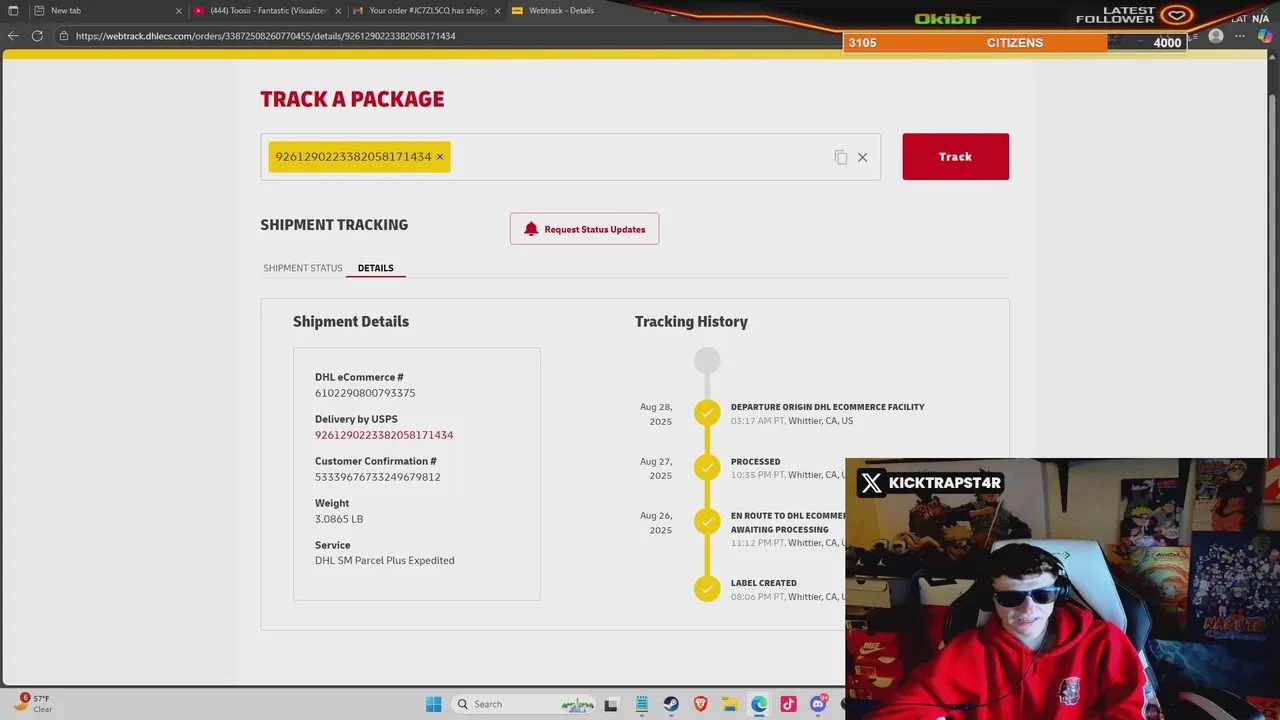Click Request Status Updates button
The image size is (1280, 720).
[584, 229]
